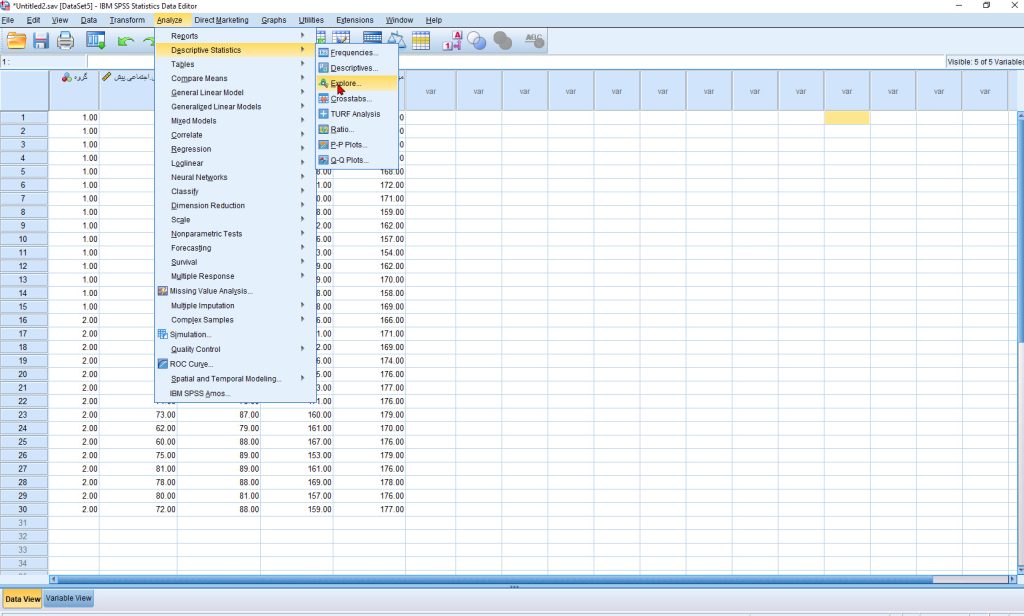
Task: Click the Simulation menu icon
Action: pyautogui.click(x=163, y=334)
